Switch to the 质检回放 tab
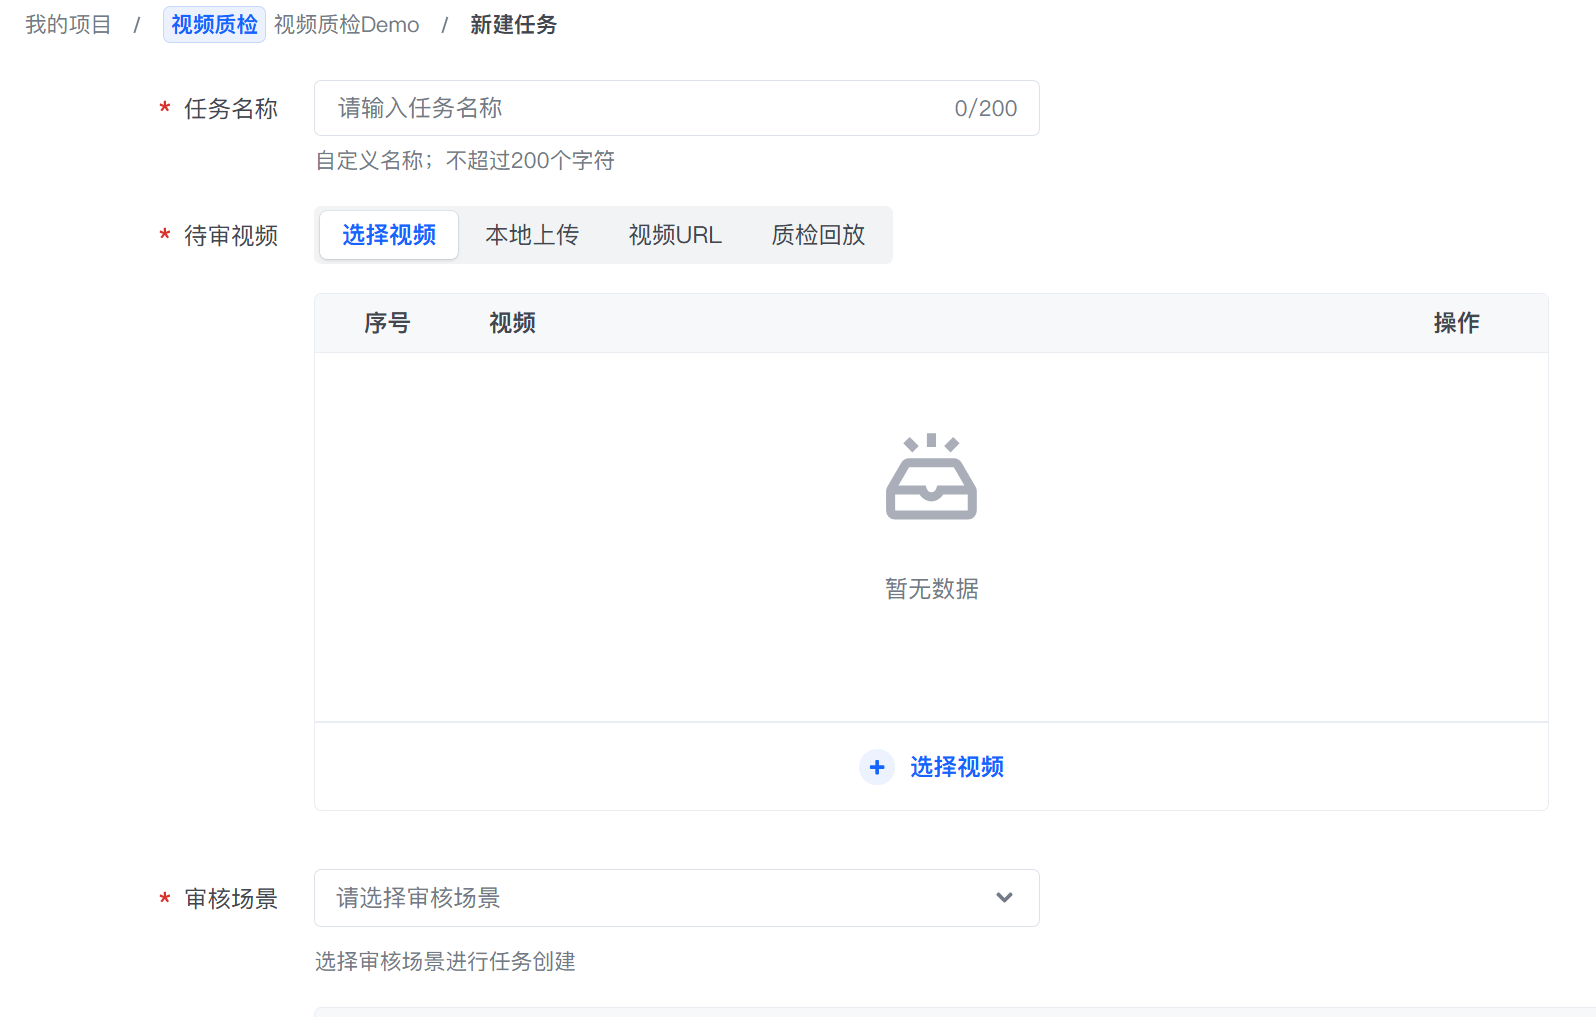This screenshot has width=1596, height=1017. pyautogui.click(x=818, y=235)
